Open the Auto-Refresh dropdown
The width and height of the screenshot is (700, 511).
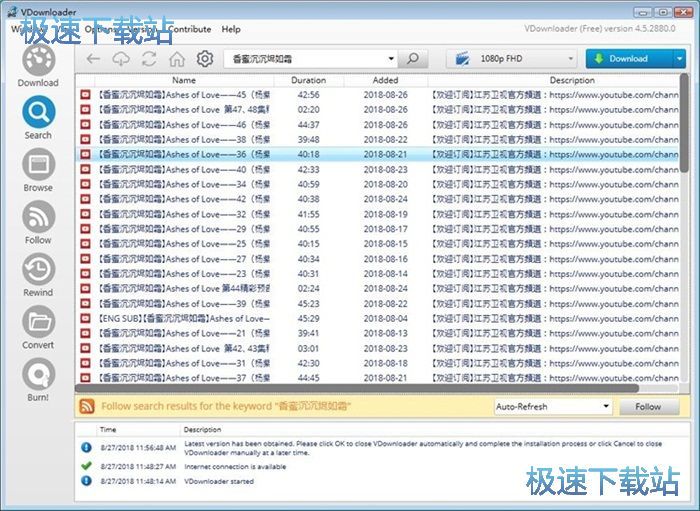tap(553, 407)
